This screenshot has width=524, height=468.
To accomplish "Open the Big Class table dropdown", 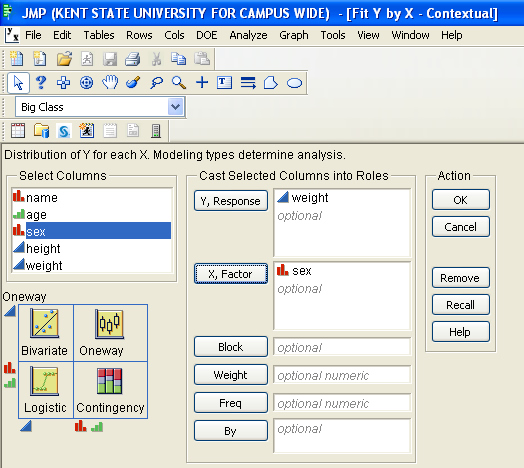I will (175, 107).
